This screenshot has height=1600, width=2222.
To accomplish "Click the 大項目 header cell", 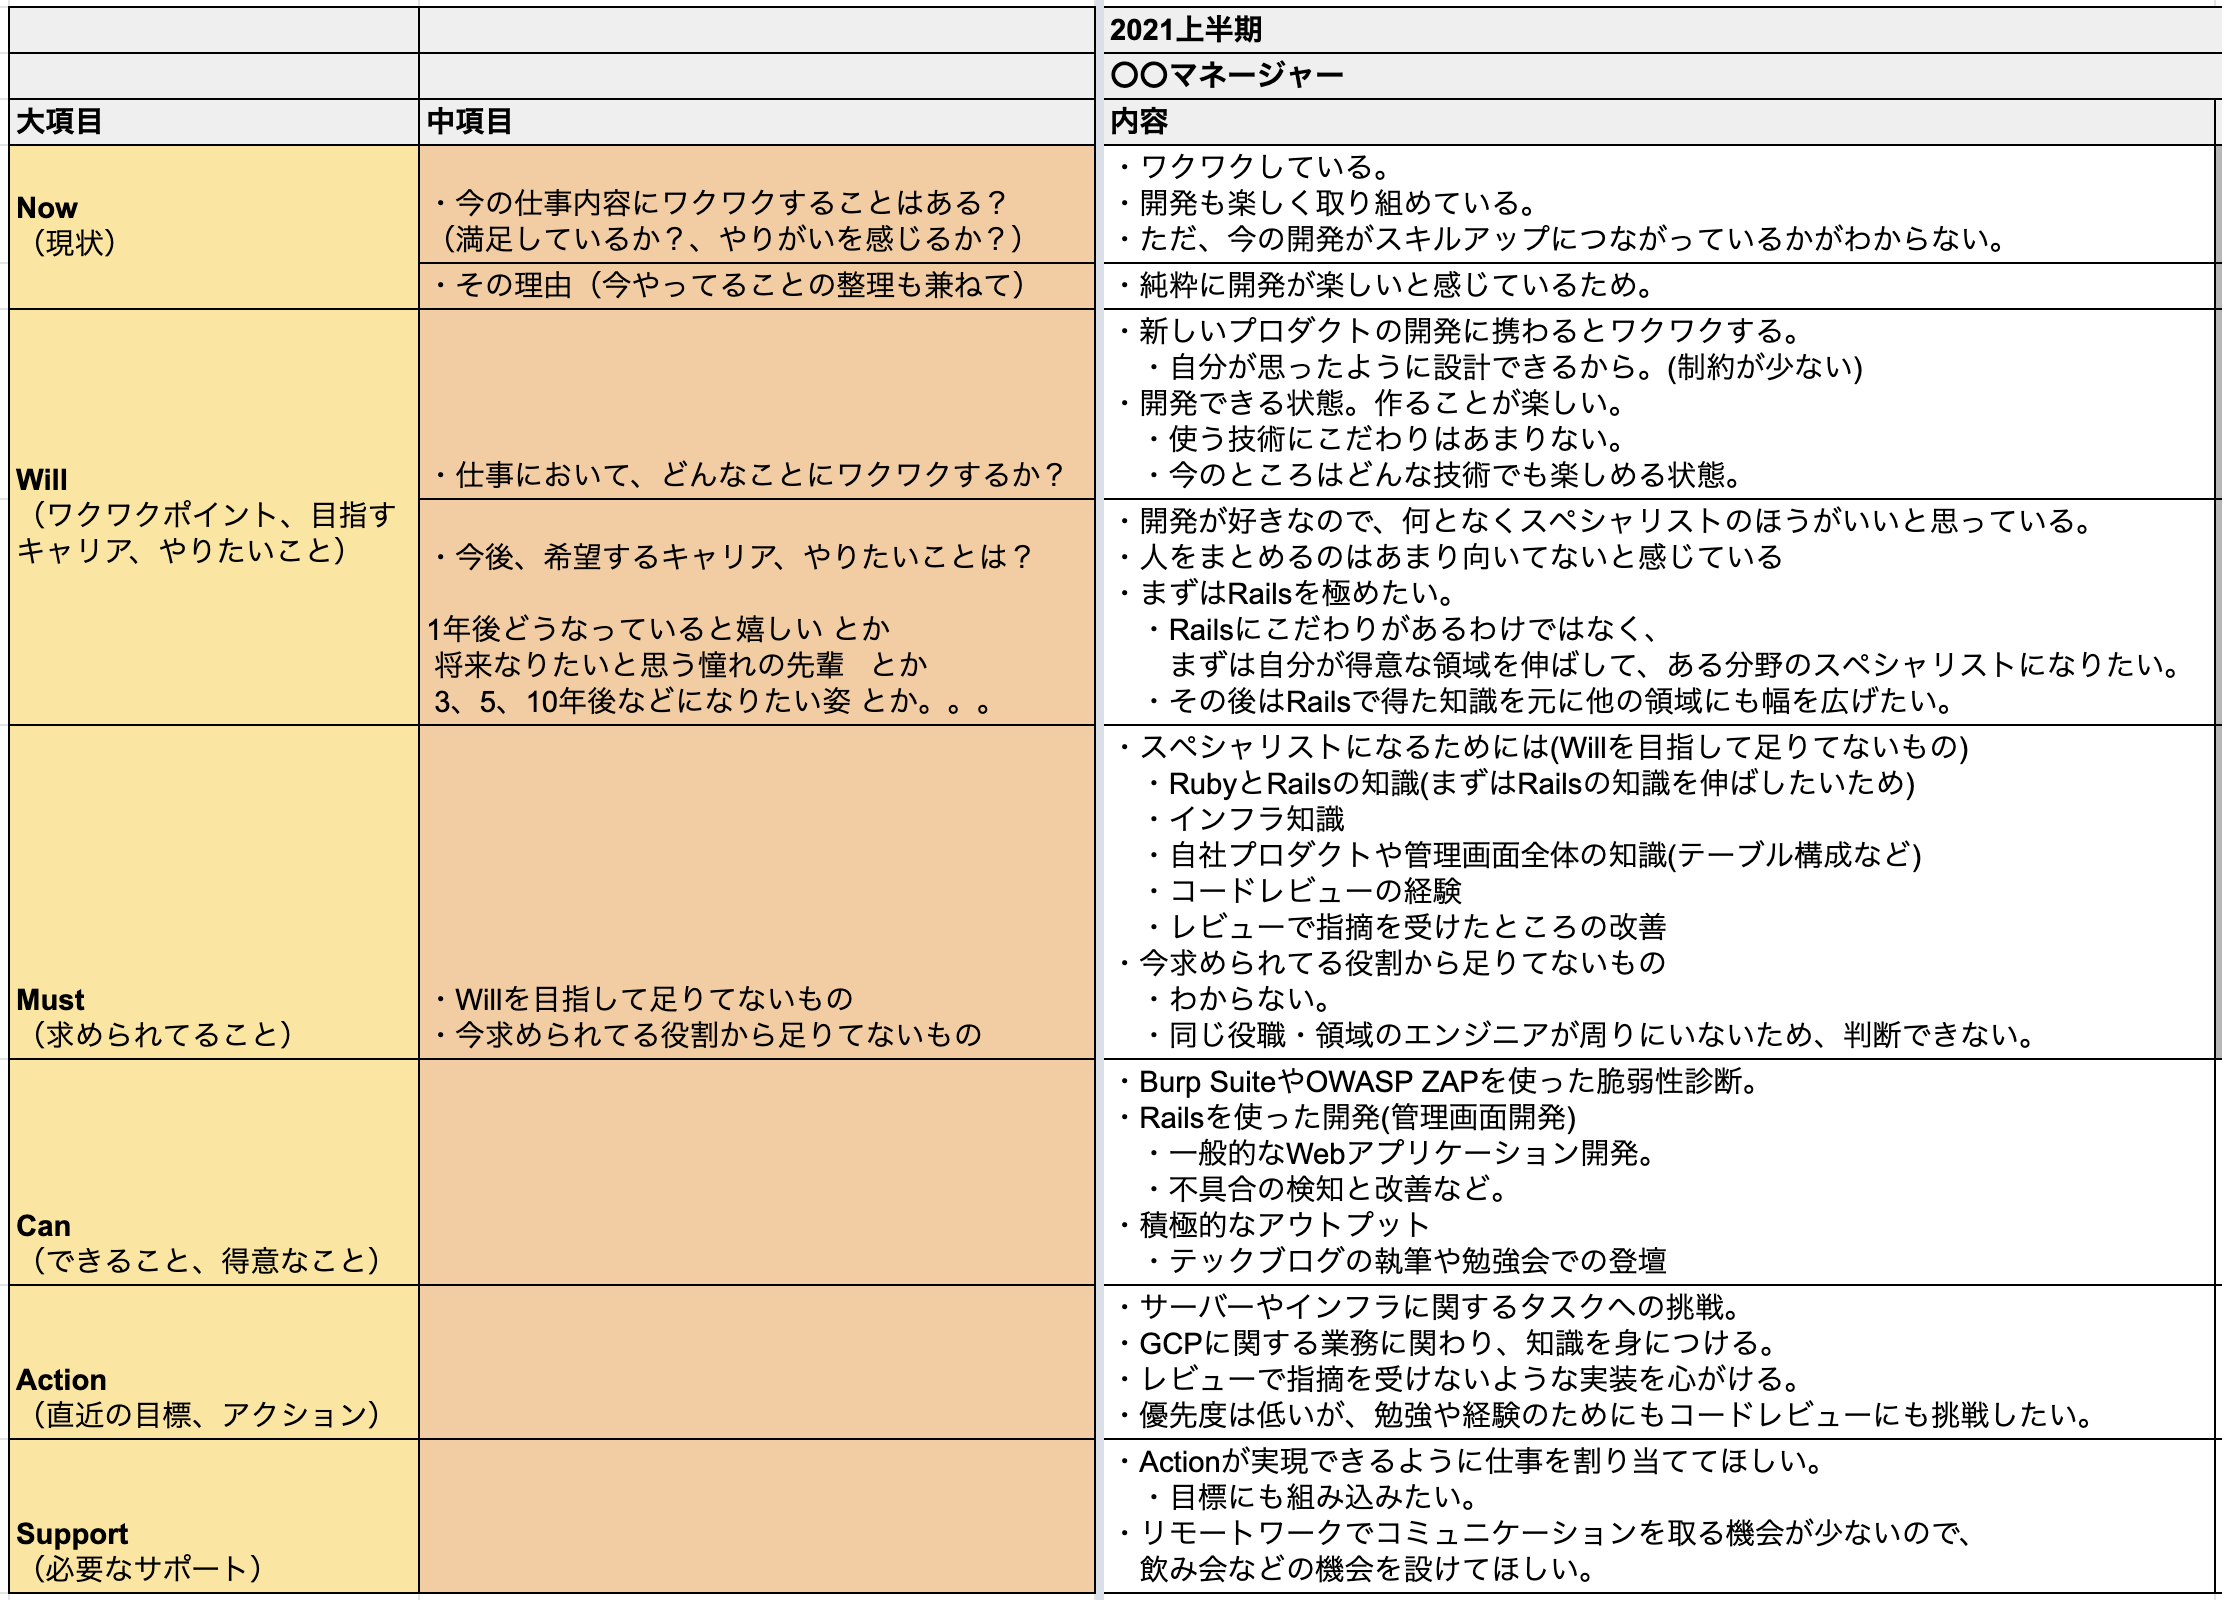I will coord(213,122).
